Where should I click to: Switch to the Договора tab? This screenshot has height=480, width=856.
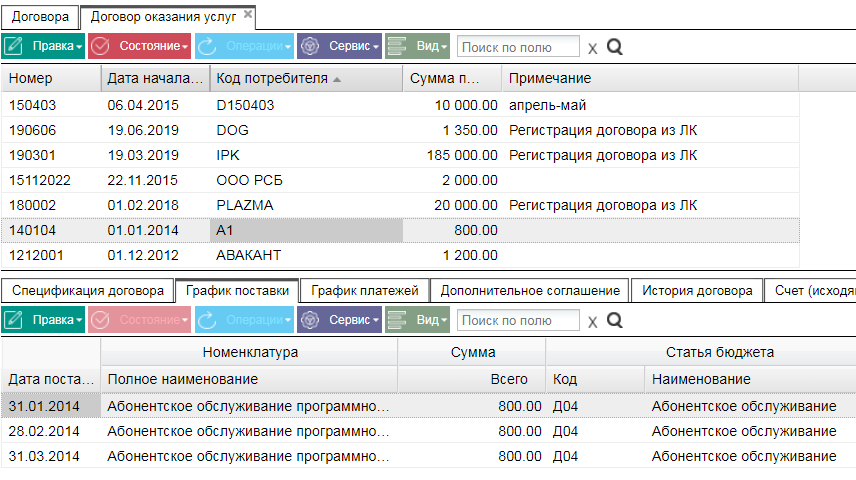[40, 17]
